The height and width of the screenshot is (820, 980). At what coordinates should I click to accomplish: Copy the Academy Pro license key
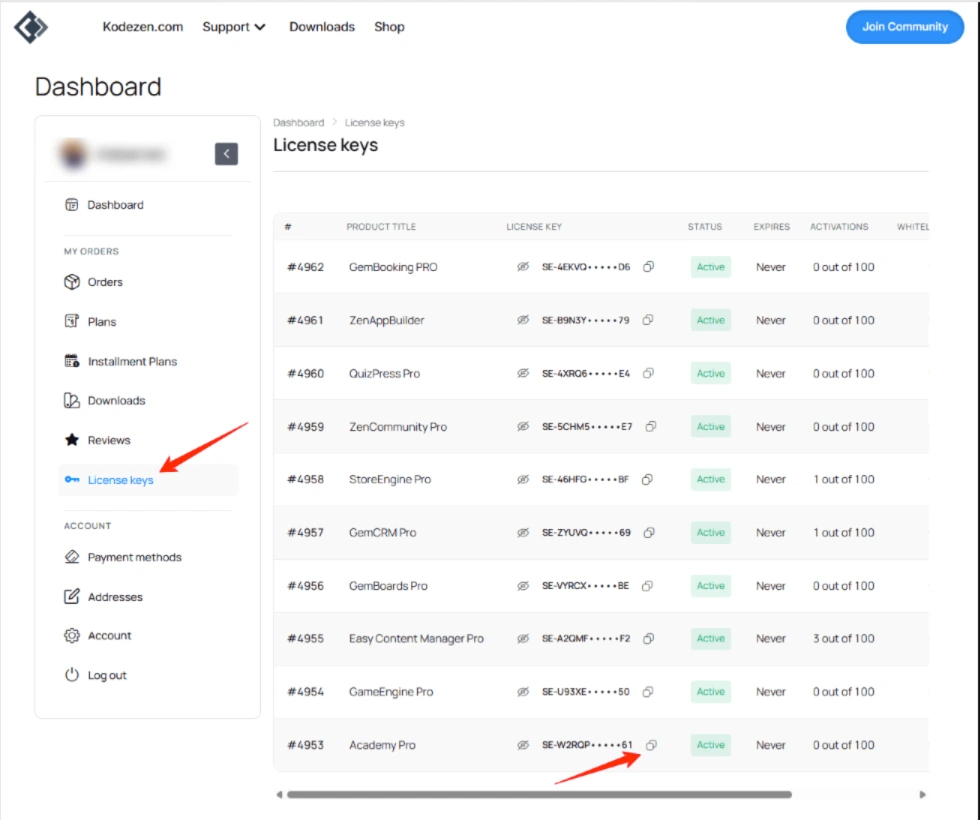pos(651,744)
